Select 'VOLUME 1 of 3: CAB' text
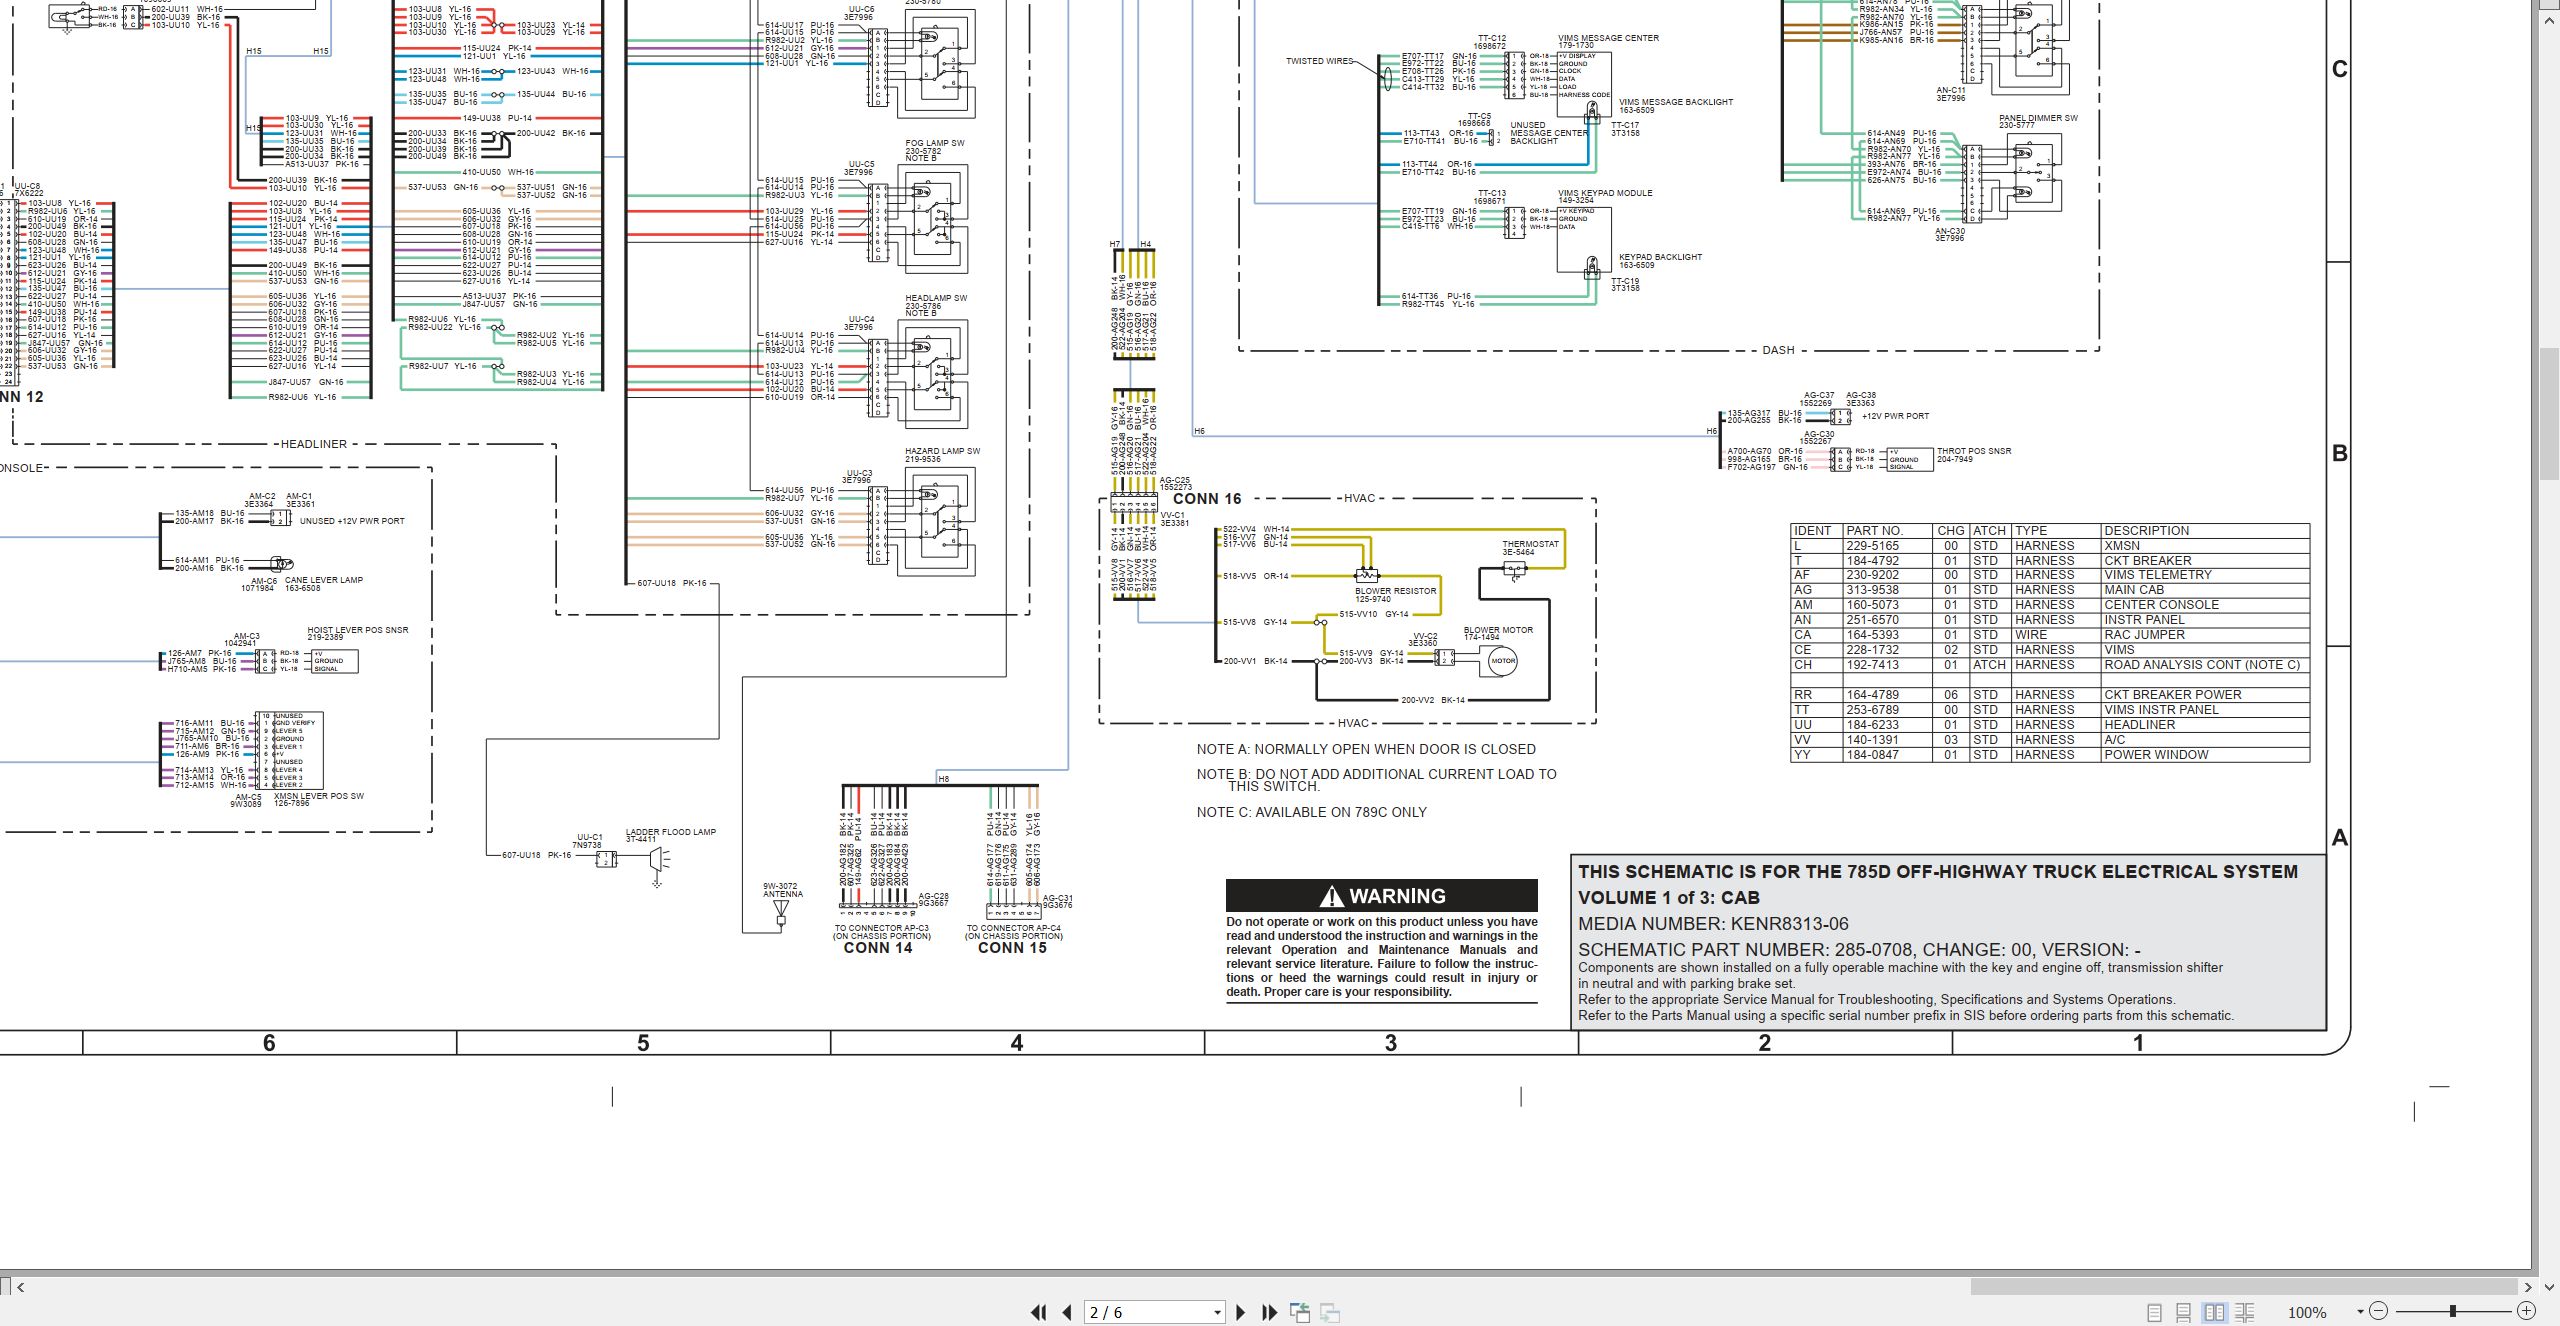 1669,898
